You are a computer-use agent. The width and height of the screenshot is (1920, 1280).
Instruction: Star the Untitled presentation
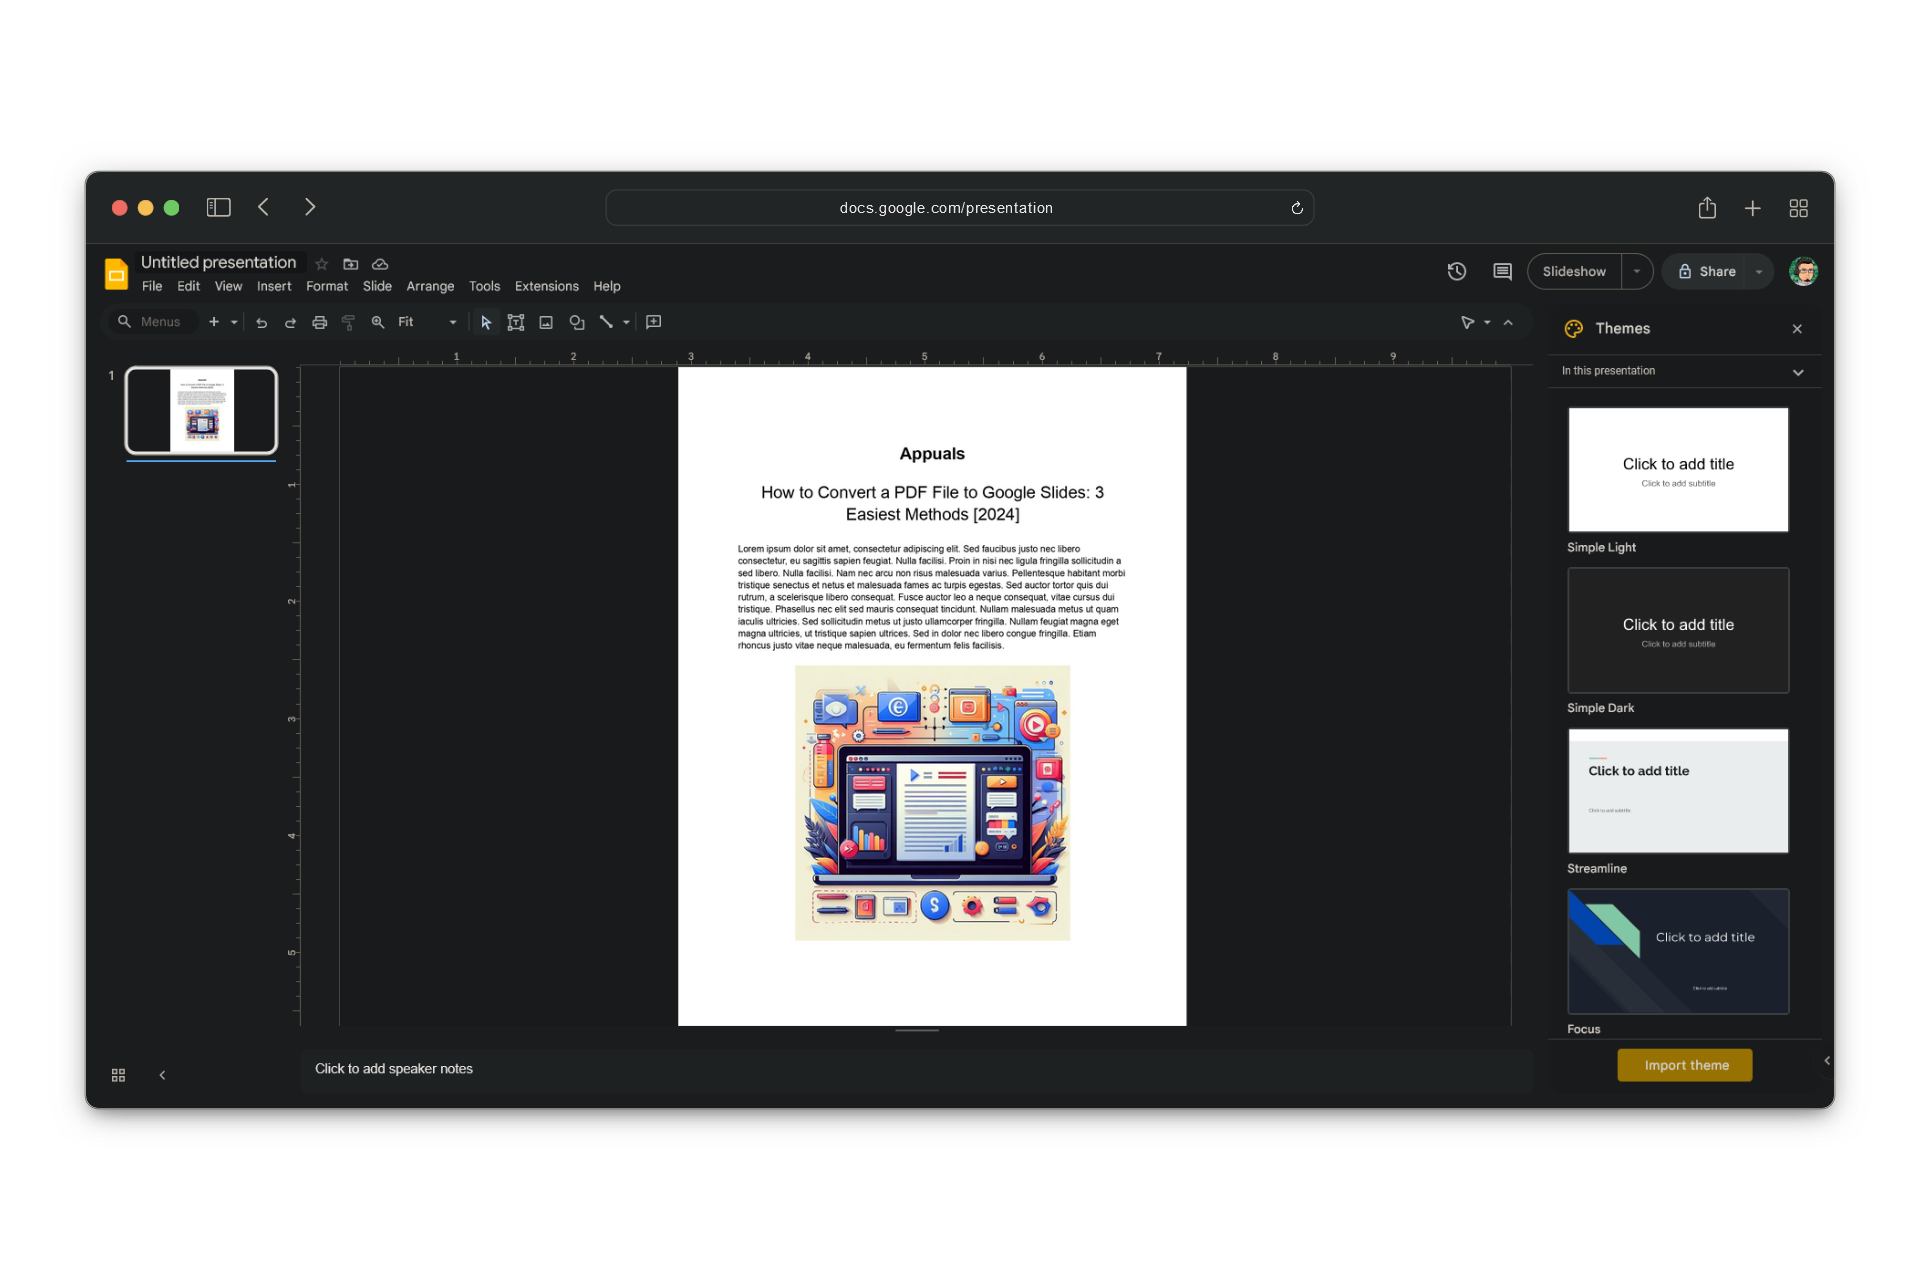[322, 264]
